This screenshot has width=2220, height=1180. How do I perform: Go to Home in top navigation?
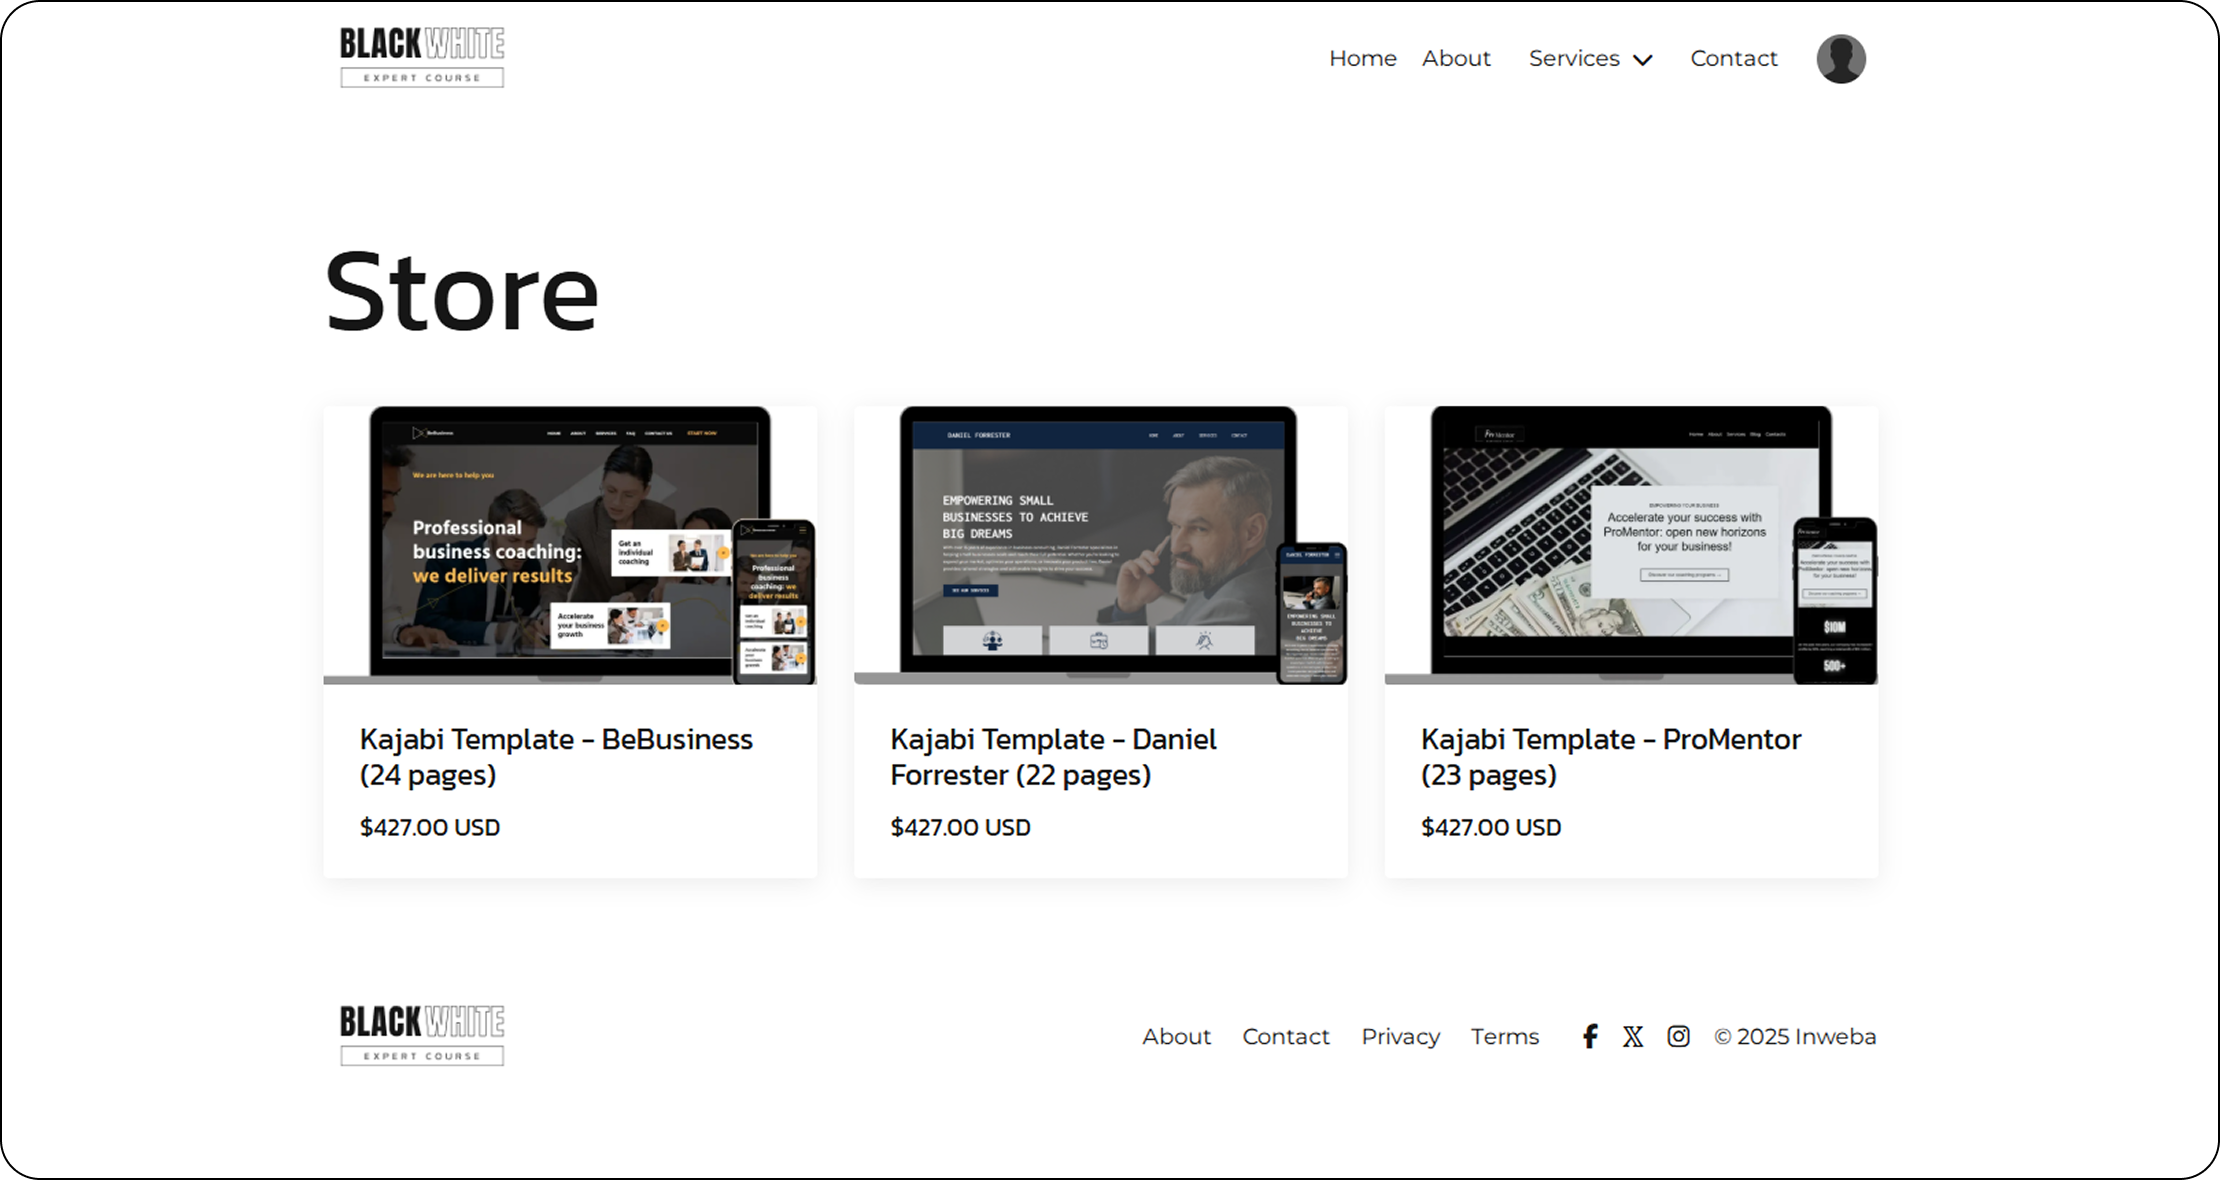coord(1362,58)
